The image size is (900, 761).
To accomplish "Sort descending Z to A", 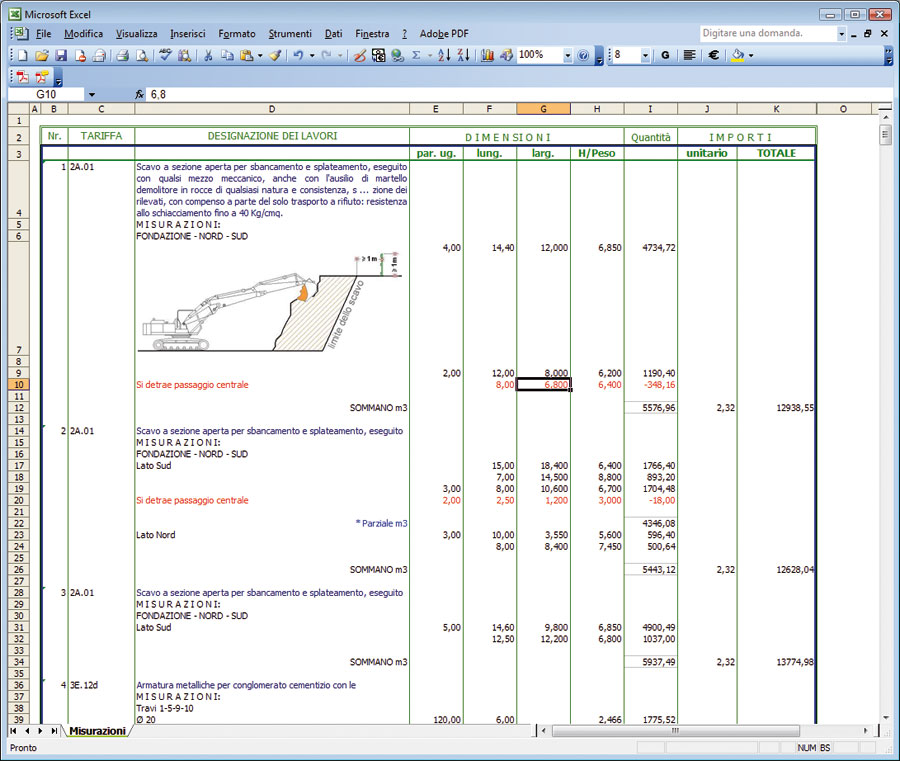I will [x=464, y=56].
